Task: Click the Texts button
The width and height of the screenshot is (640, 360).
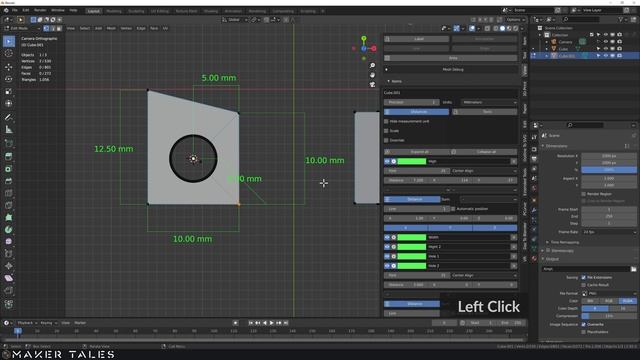Action: point(484,112)
